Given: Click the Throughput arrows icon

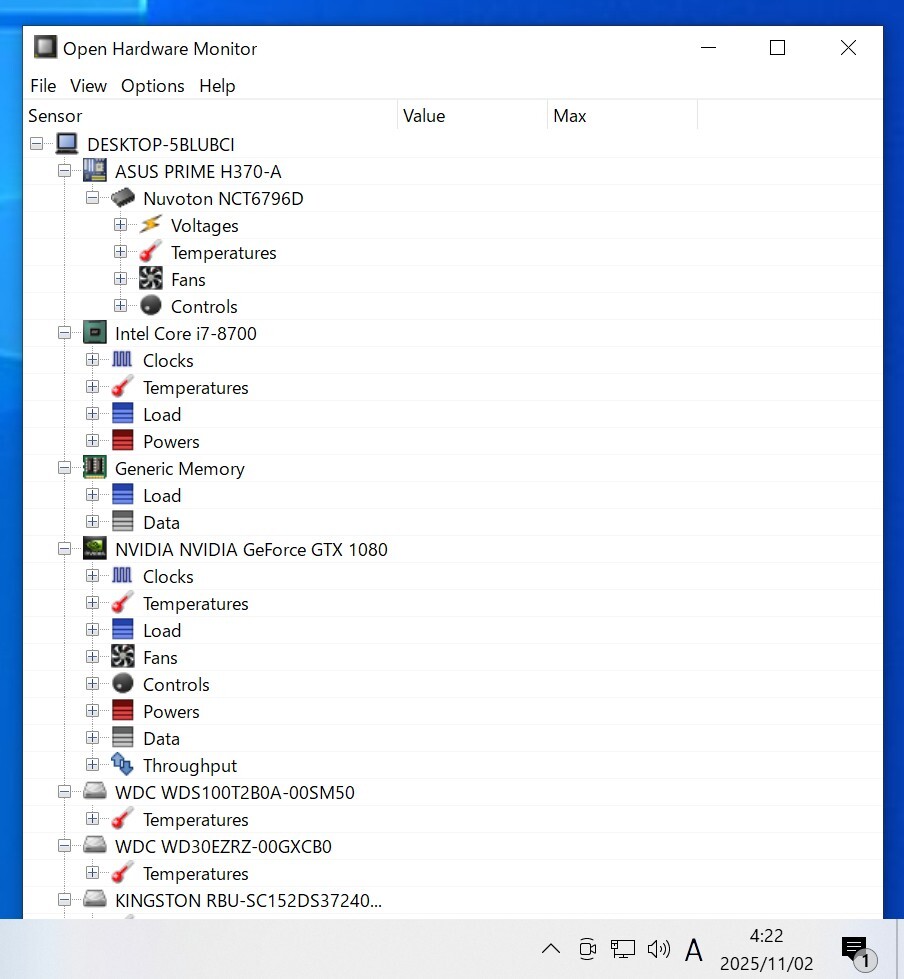Looking at the screenshot, I should [x=122, y=764].
